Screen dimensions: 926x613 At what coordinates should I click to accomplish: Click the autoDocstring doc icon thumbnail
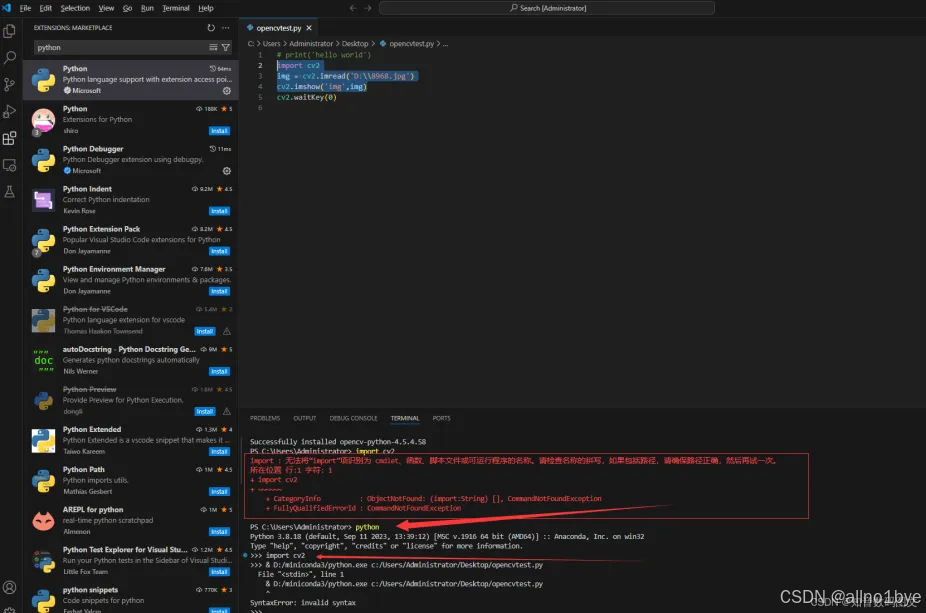(43, 360)
